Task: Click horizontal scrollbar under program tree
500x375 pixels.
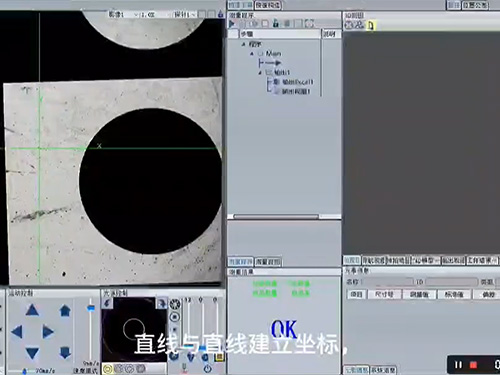Action: (x=276, y=216)
